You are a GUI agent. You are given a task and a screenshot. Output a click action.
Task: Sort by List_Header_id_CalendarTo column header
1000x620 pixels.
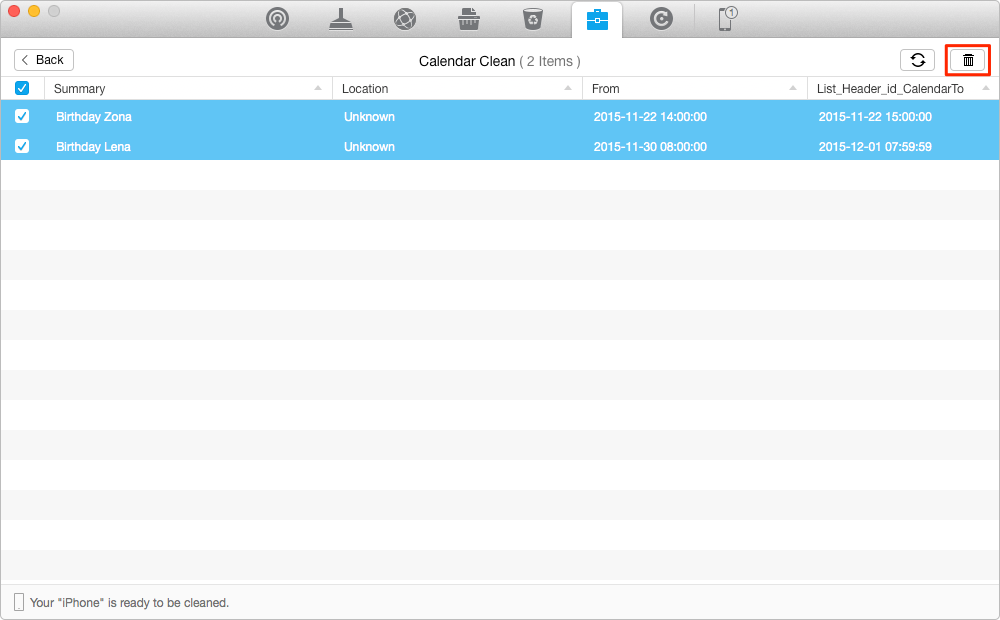(903, 89)
